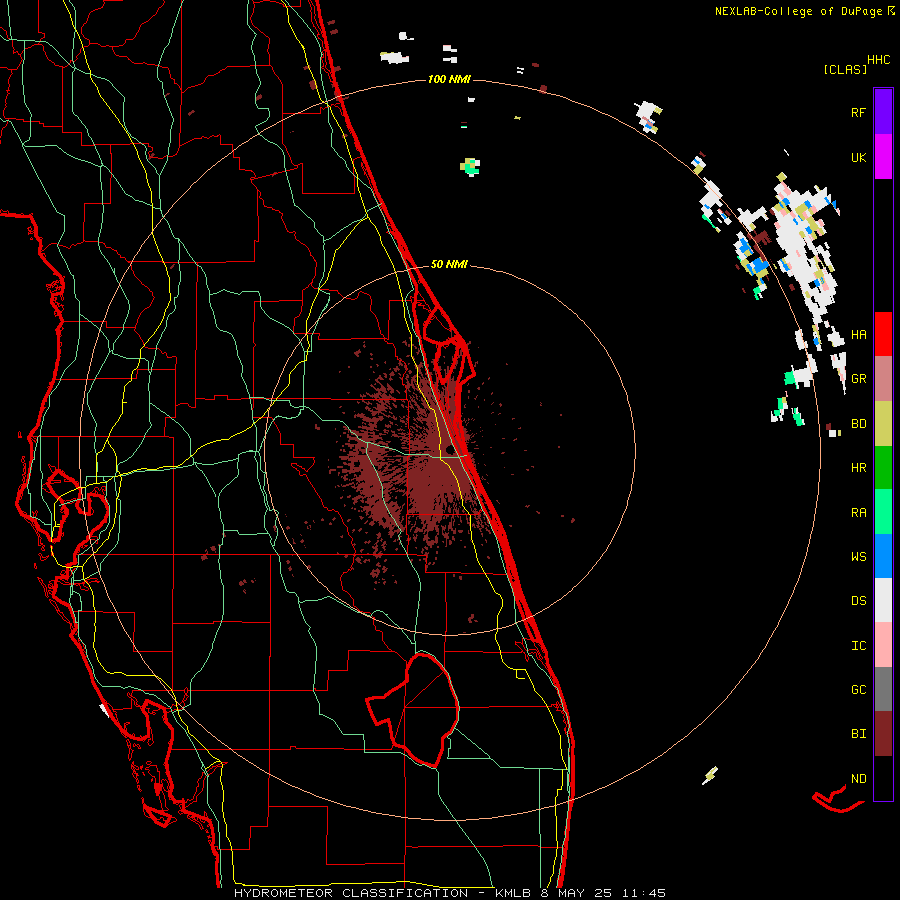Click the HHC product label

click(879, 60)
